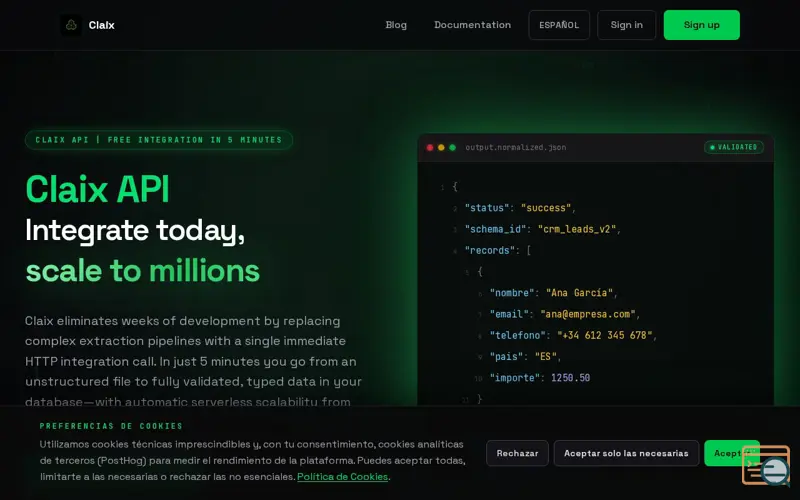
Task: Reject cookies with Rechazar button
Action: (x=517, y=453)
